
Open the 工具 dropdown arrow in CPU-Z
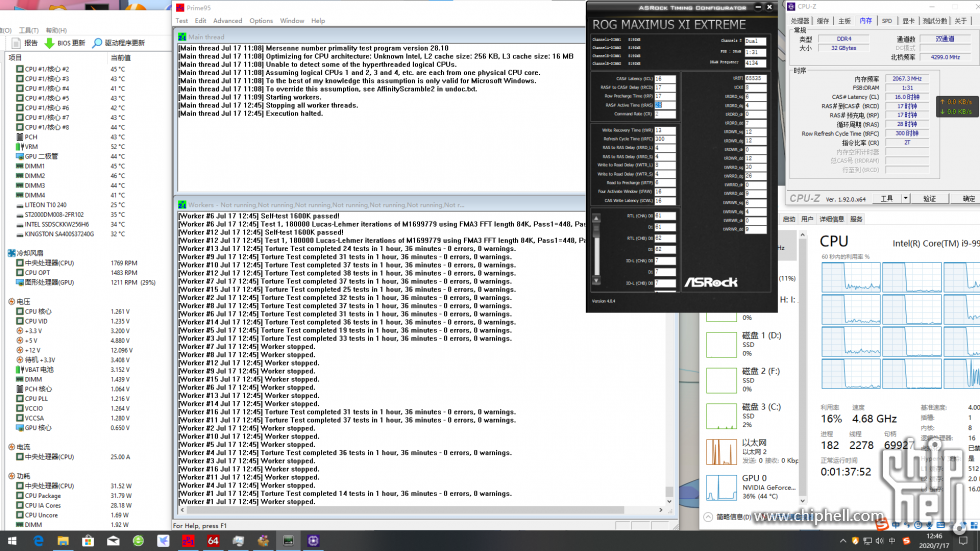[905, 199]
